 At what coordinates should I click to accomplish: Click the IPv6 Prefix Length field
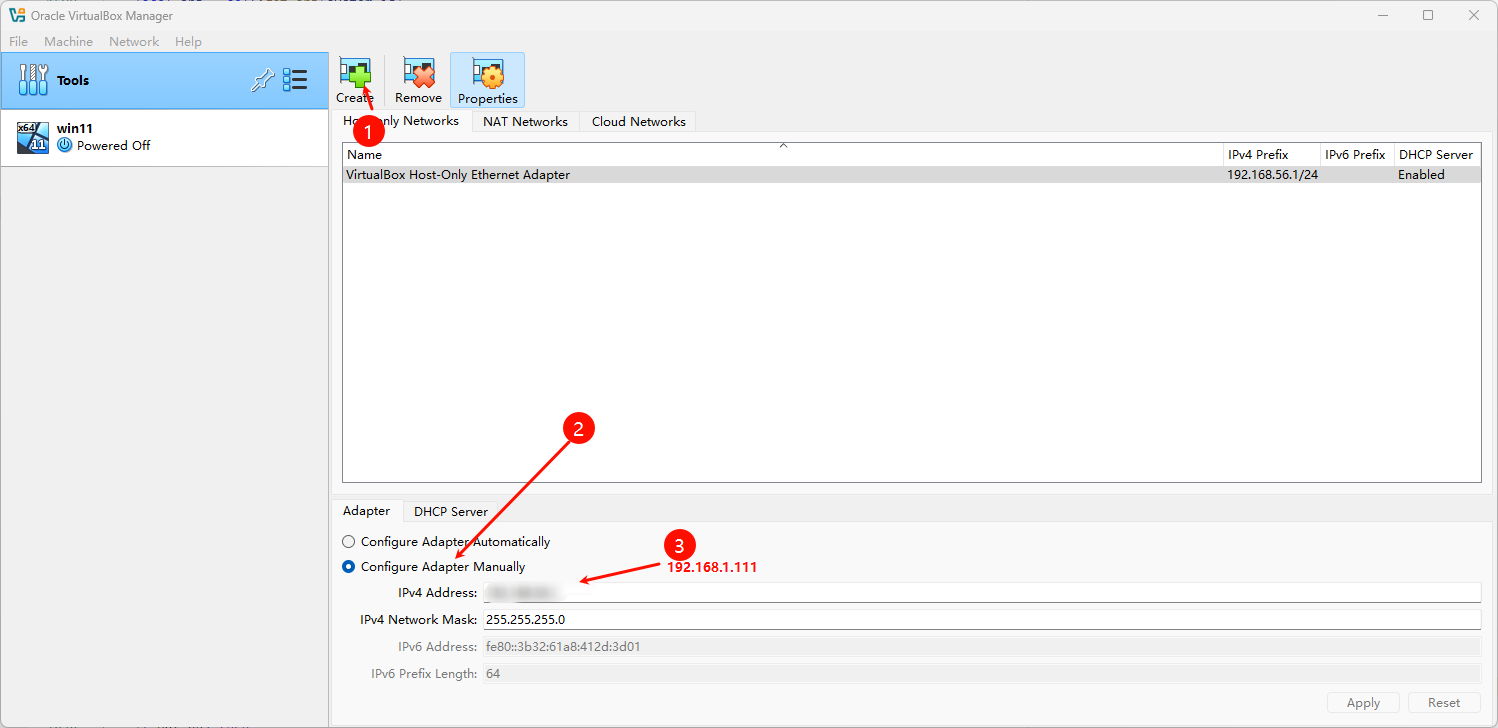(982, 674)
